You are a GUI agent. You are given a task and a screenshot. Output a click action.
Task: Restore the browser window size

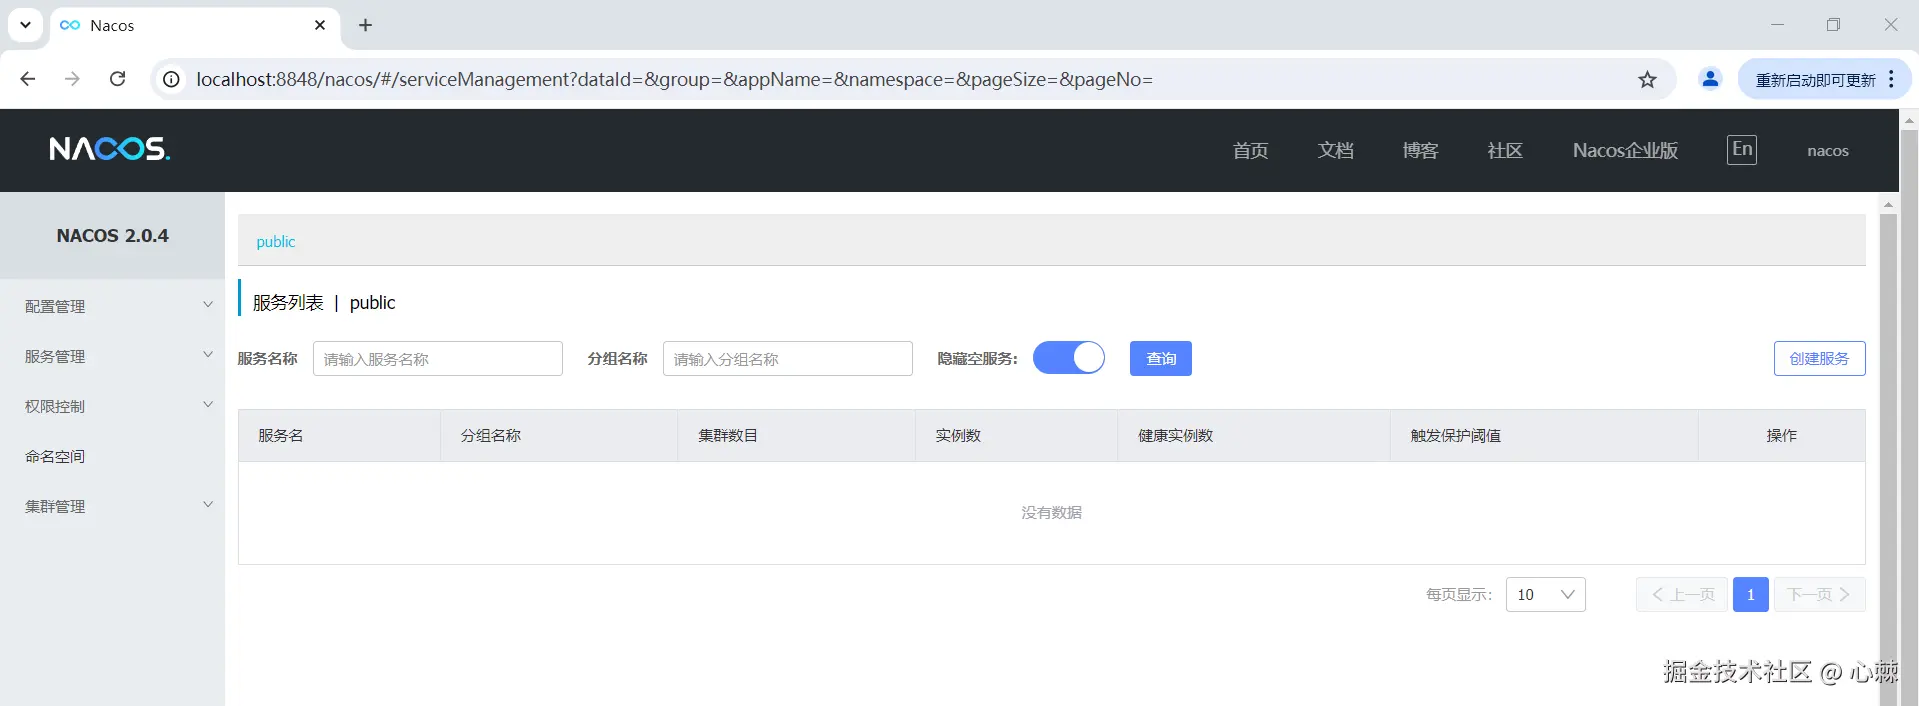point(1833,25)
